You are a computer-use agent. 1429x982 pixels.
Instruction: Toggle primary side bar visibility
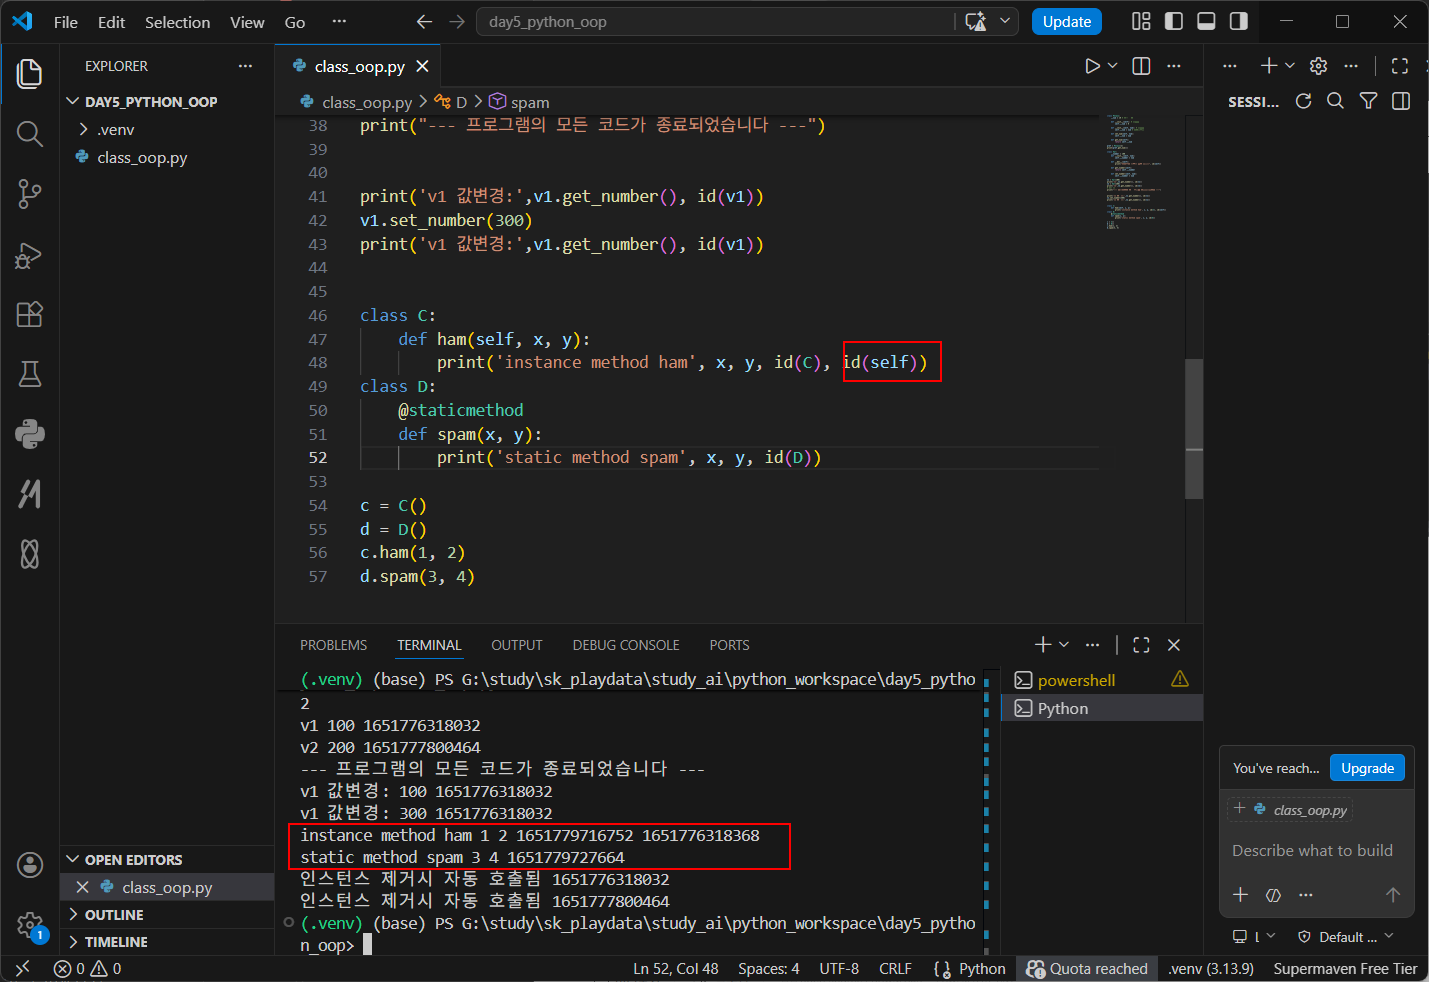click(x=1174, y=21)
